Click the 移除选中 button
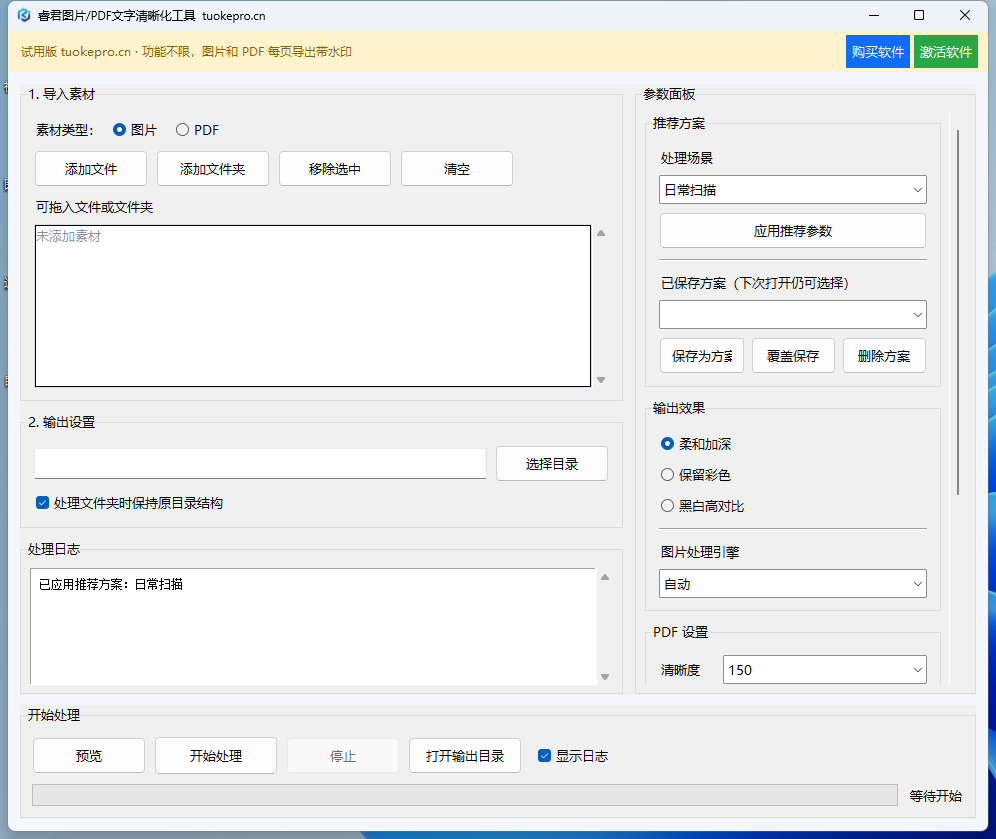996x839 pixels. point(335,169)
